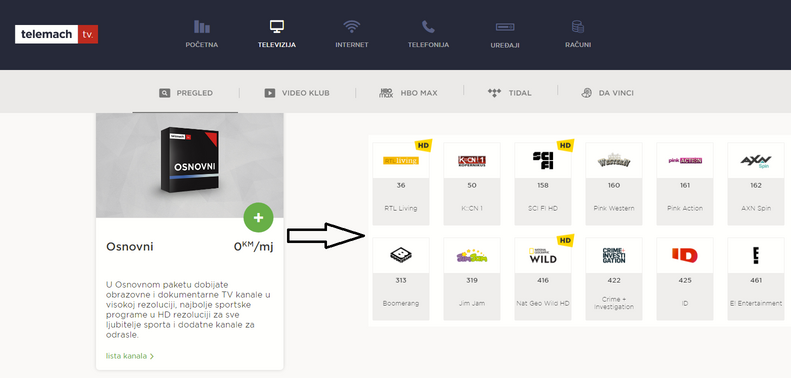Click channel number '422'
The image size is (791, 378).
point(614,280)
